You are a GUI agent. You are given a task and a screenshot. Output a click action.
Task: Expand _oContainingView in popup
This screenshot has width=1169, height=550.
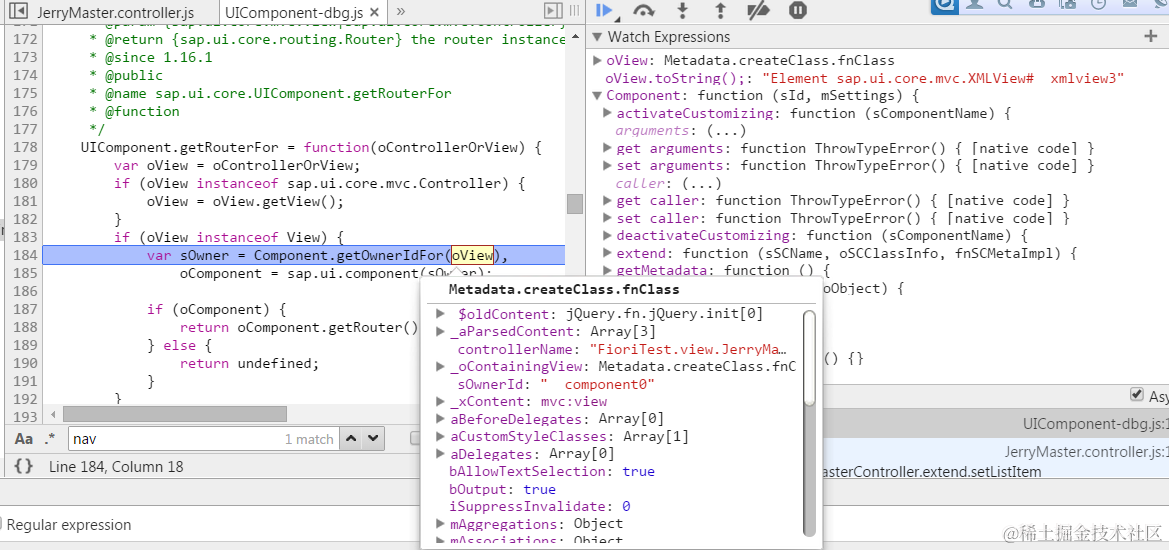coord(441,367)
